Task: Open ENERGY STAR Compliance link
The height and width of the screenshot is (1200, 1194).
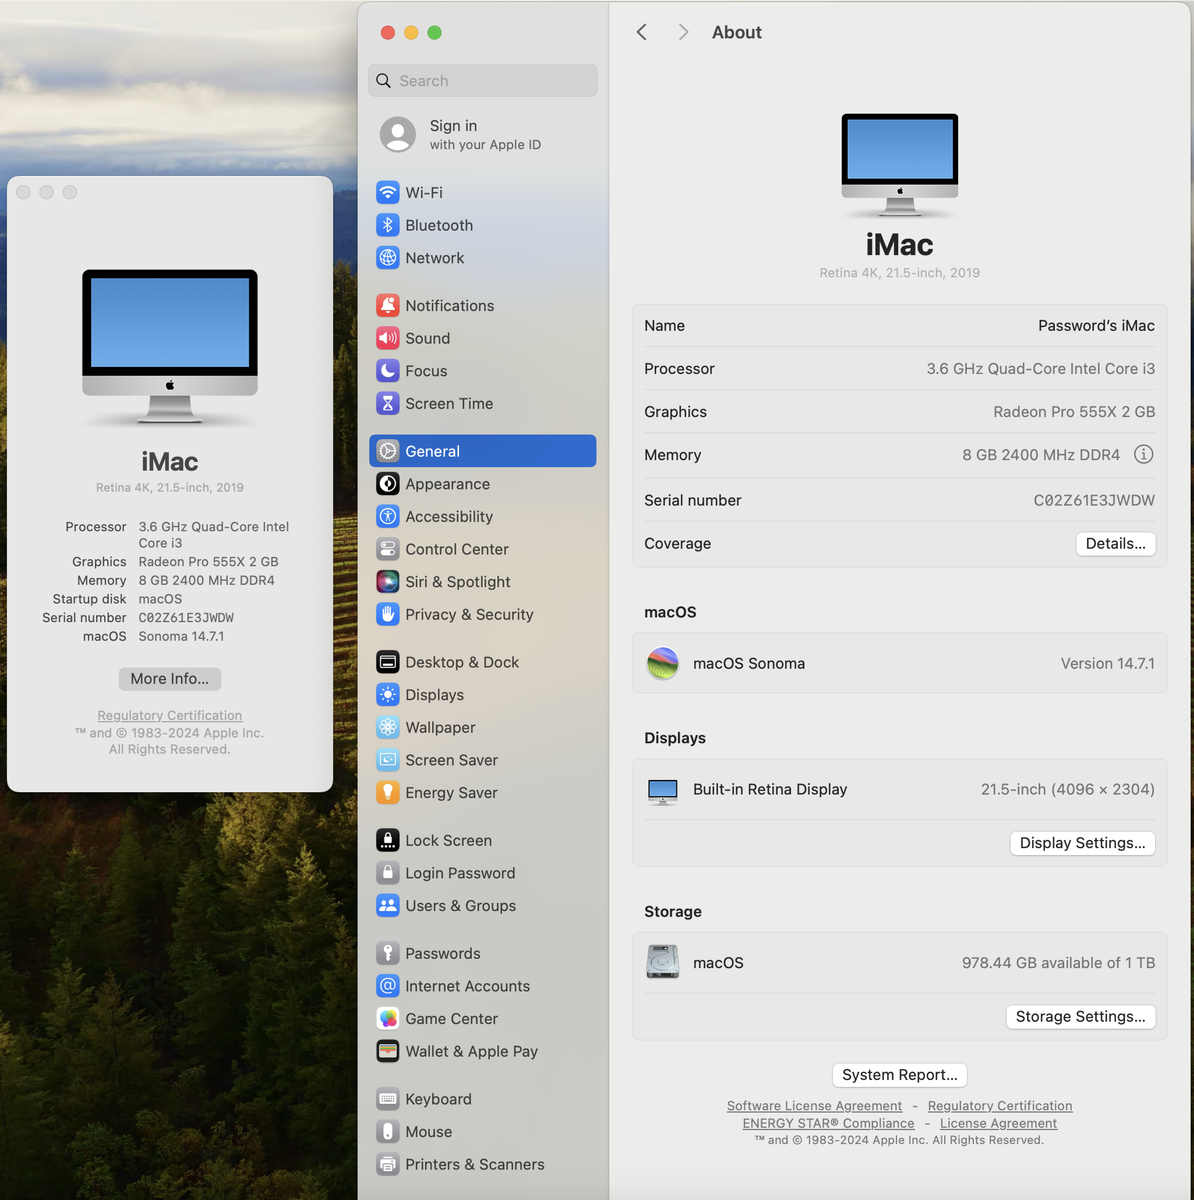Action: [x=828, y=1123]
